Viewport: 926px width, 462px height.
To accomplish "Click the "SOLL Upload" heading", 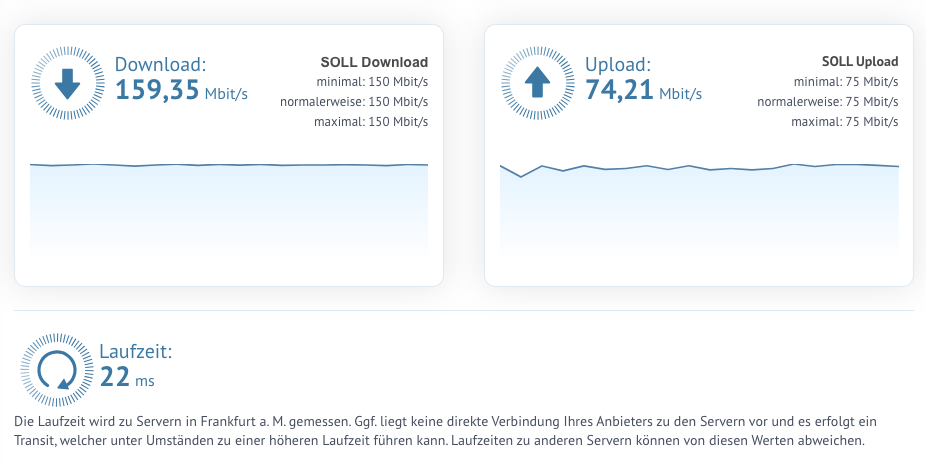I will click(860, 62).
